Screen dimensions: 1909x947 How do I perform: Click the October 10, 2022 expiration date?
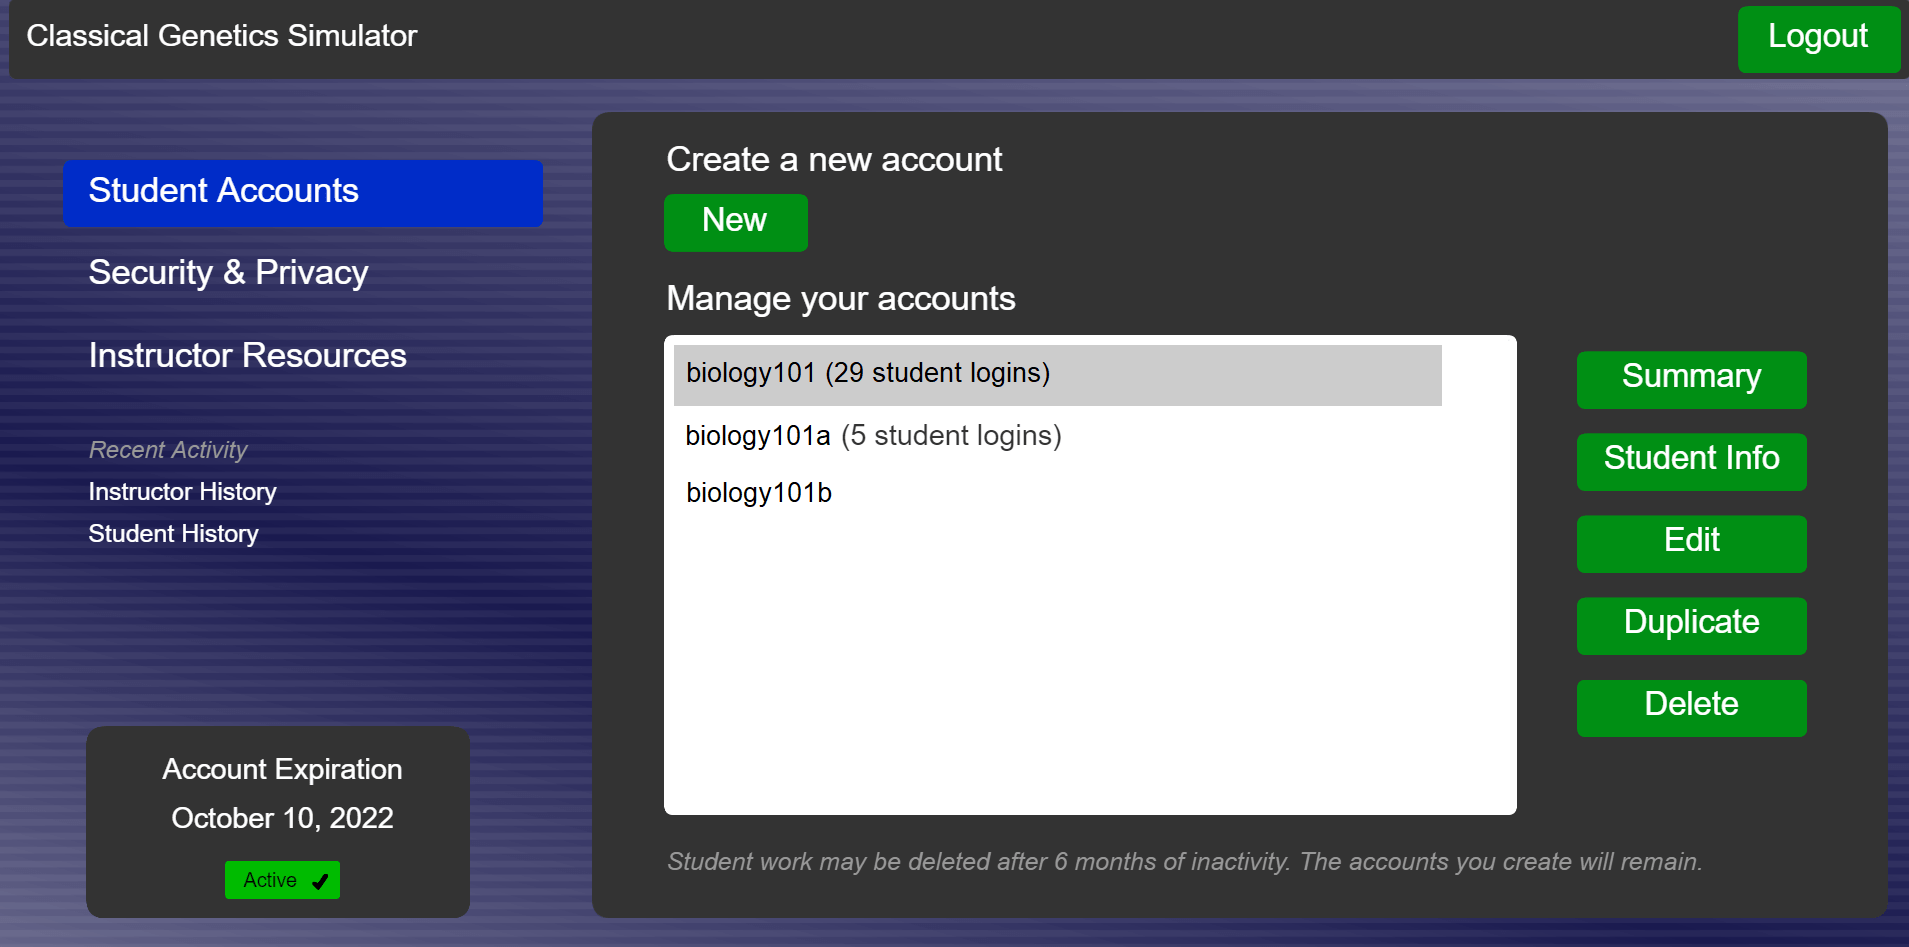click(282, 818)
